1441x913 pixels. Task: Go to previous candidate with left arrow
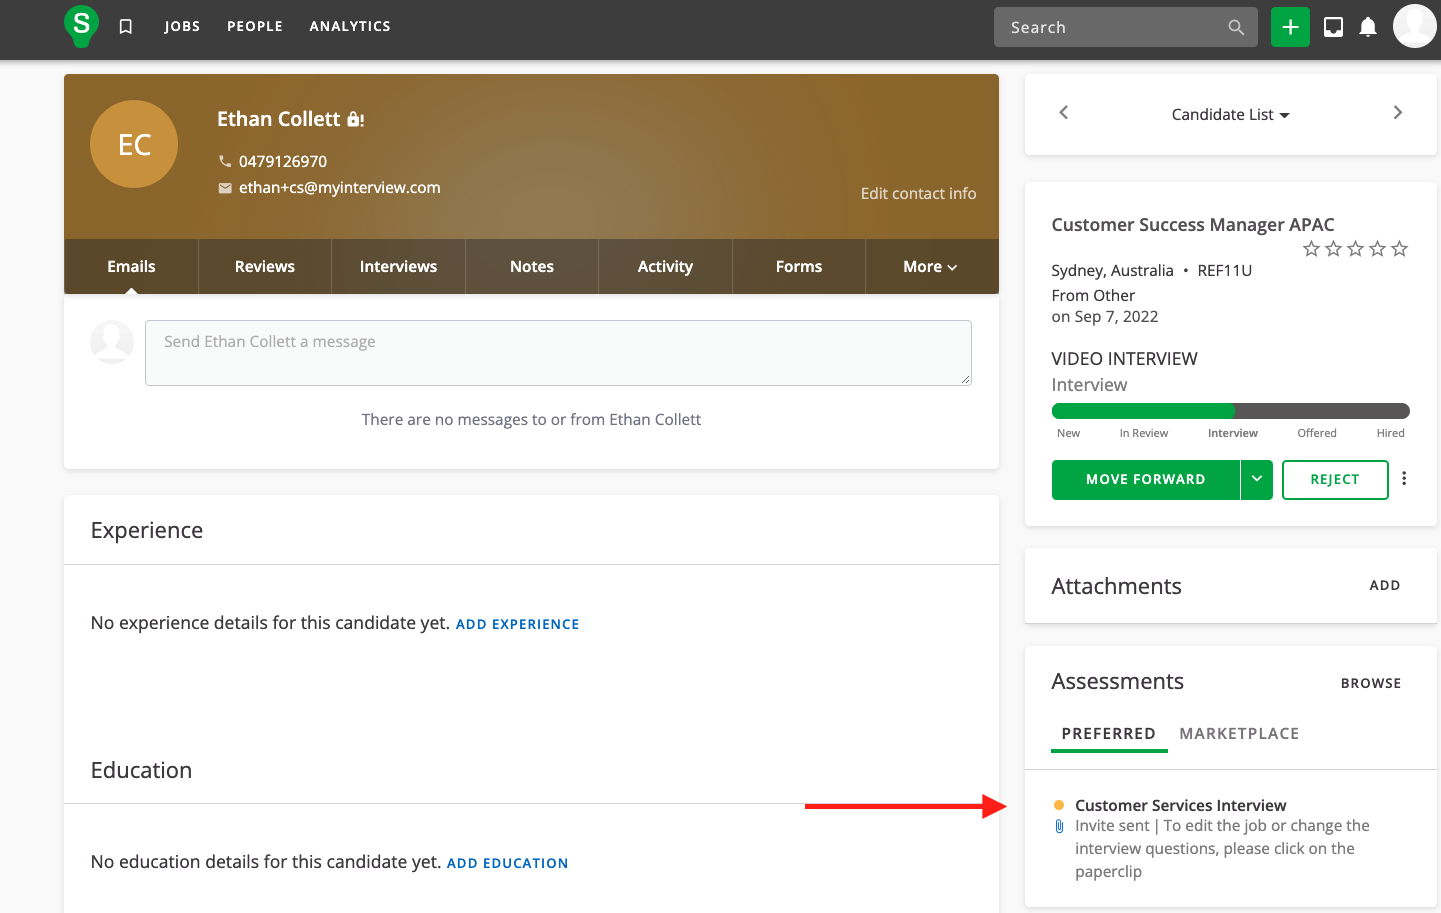pos(1064,113)
